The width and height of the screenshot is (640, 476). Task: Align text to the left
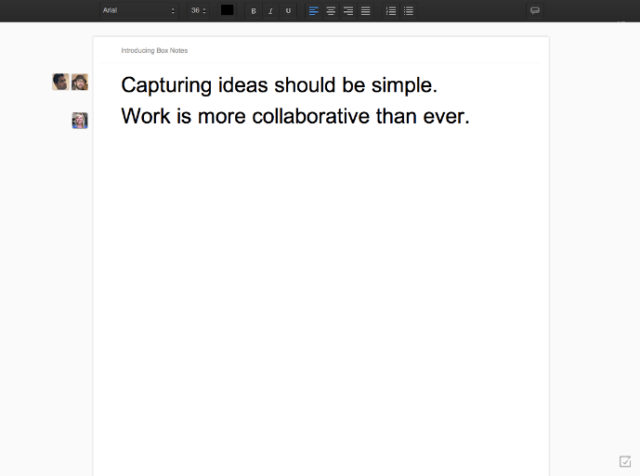coord(313,10)
